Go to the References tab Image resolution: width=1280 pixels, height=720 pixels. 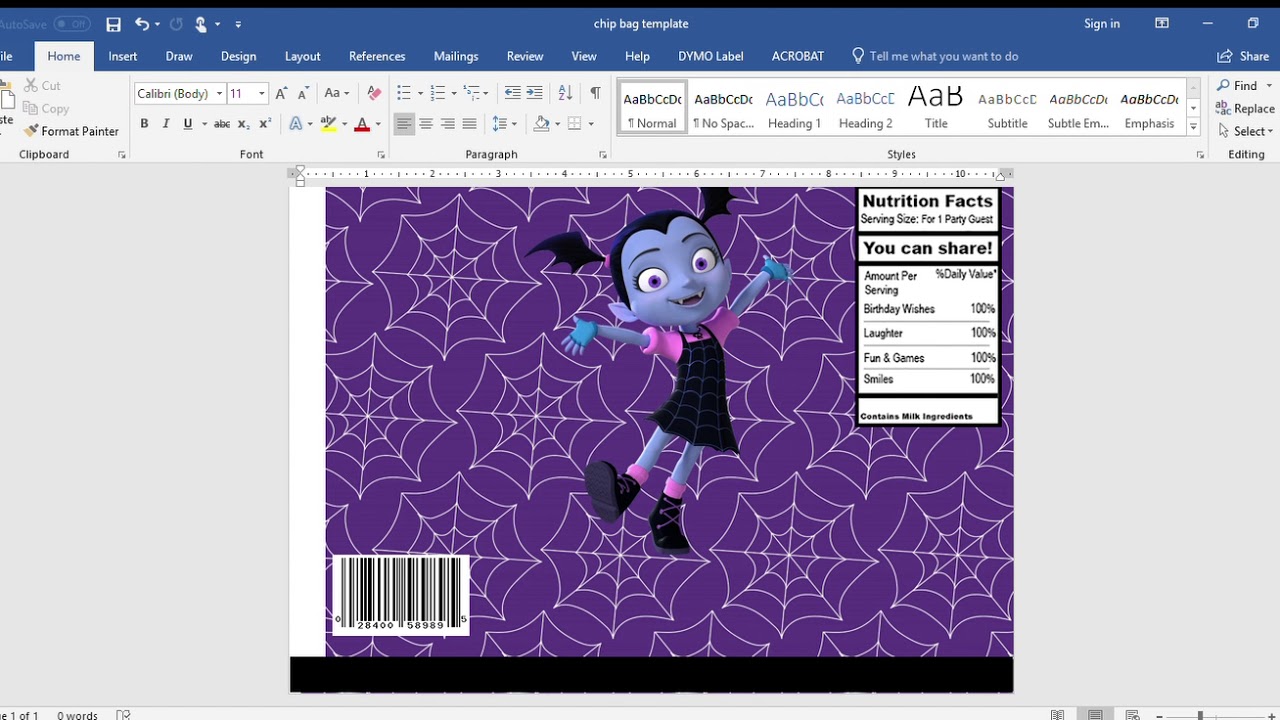[377, 56]
